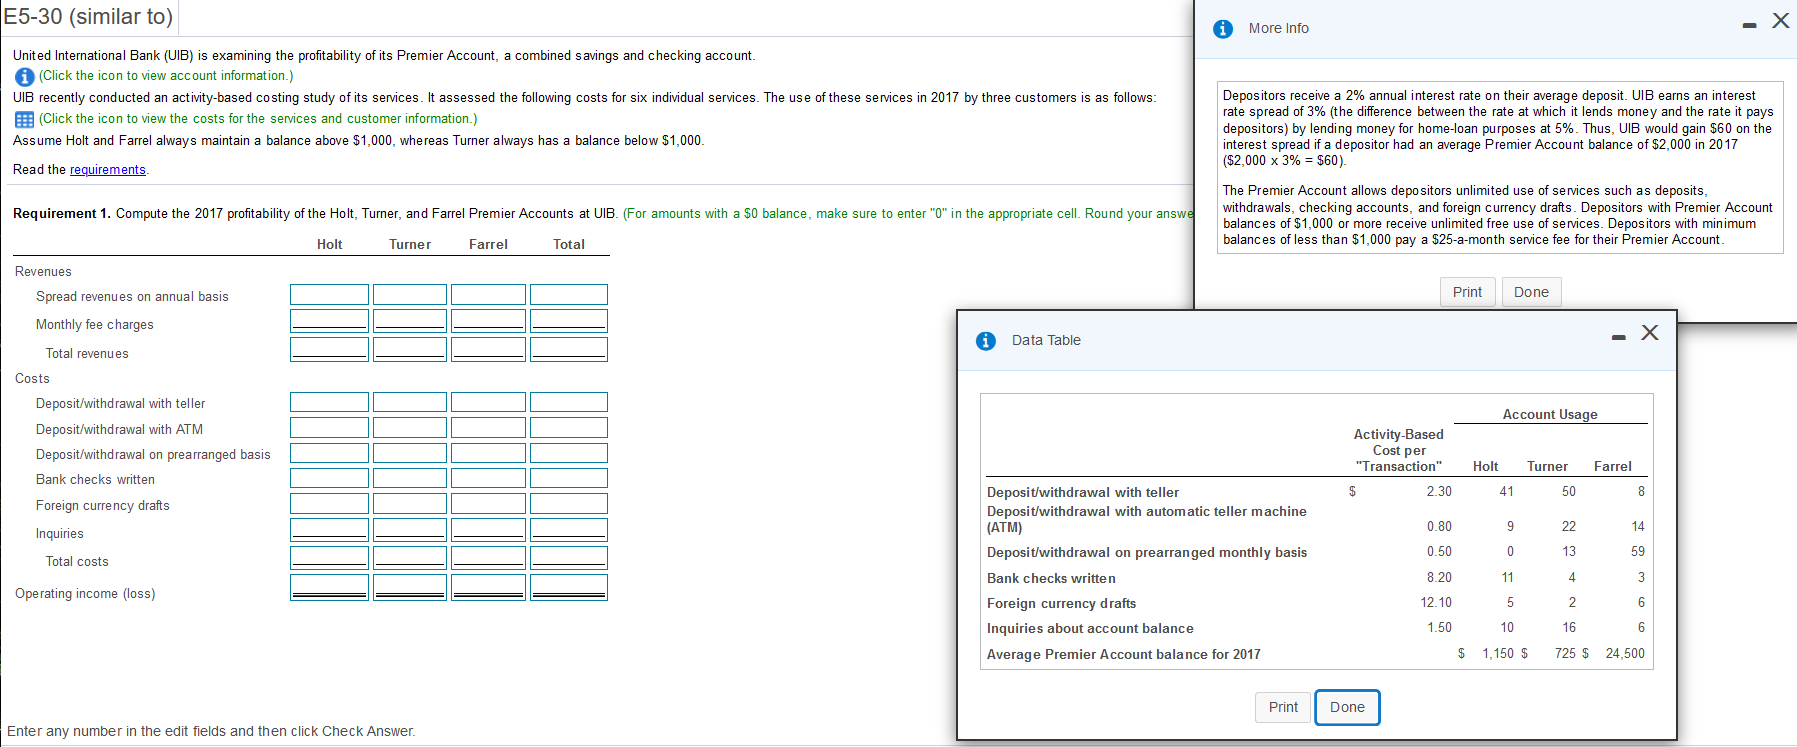The height and width of the screenshot is (747, 1797).
Task: Focus the Total monthly fee charges field
Action: point(569,321)
